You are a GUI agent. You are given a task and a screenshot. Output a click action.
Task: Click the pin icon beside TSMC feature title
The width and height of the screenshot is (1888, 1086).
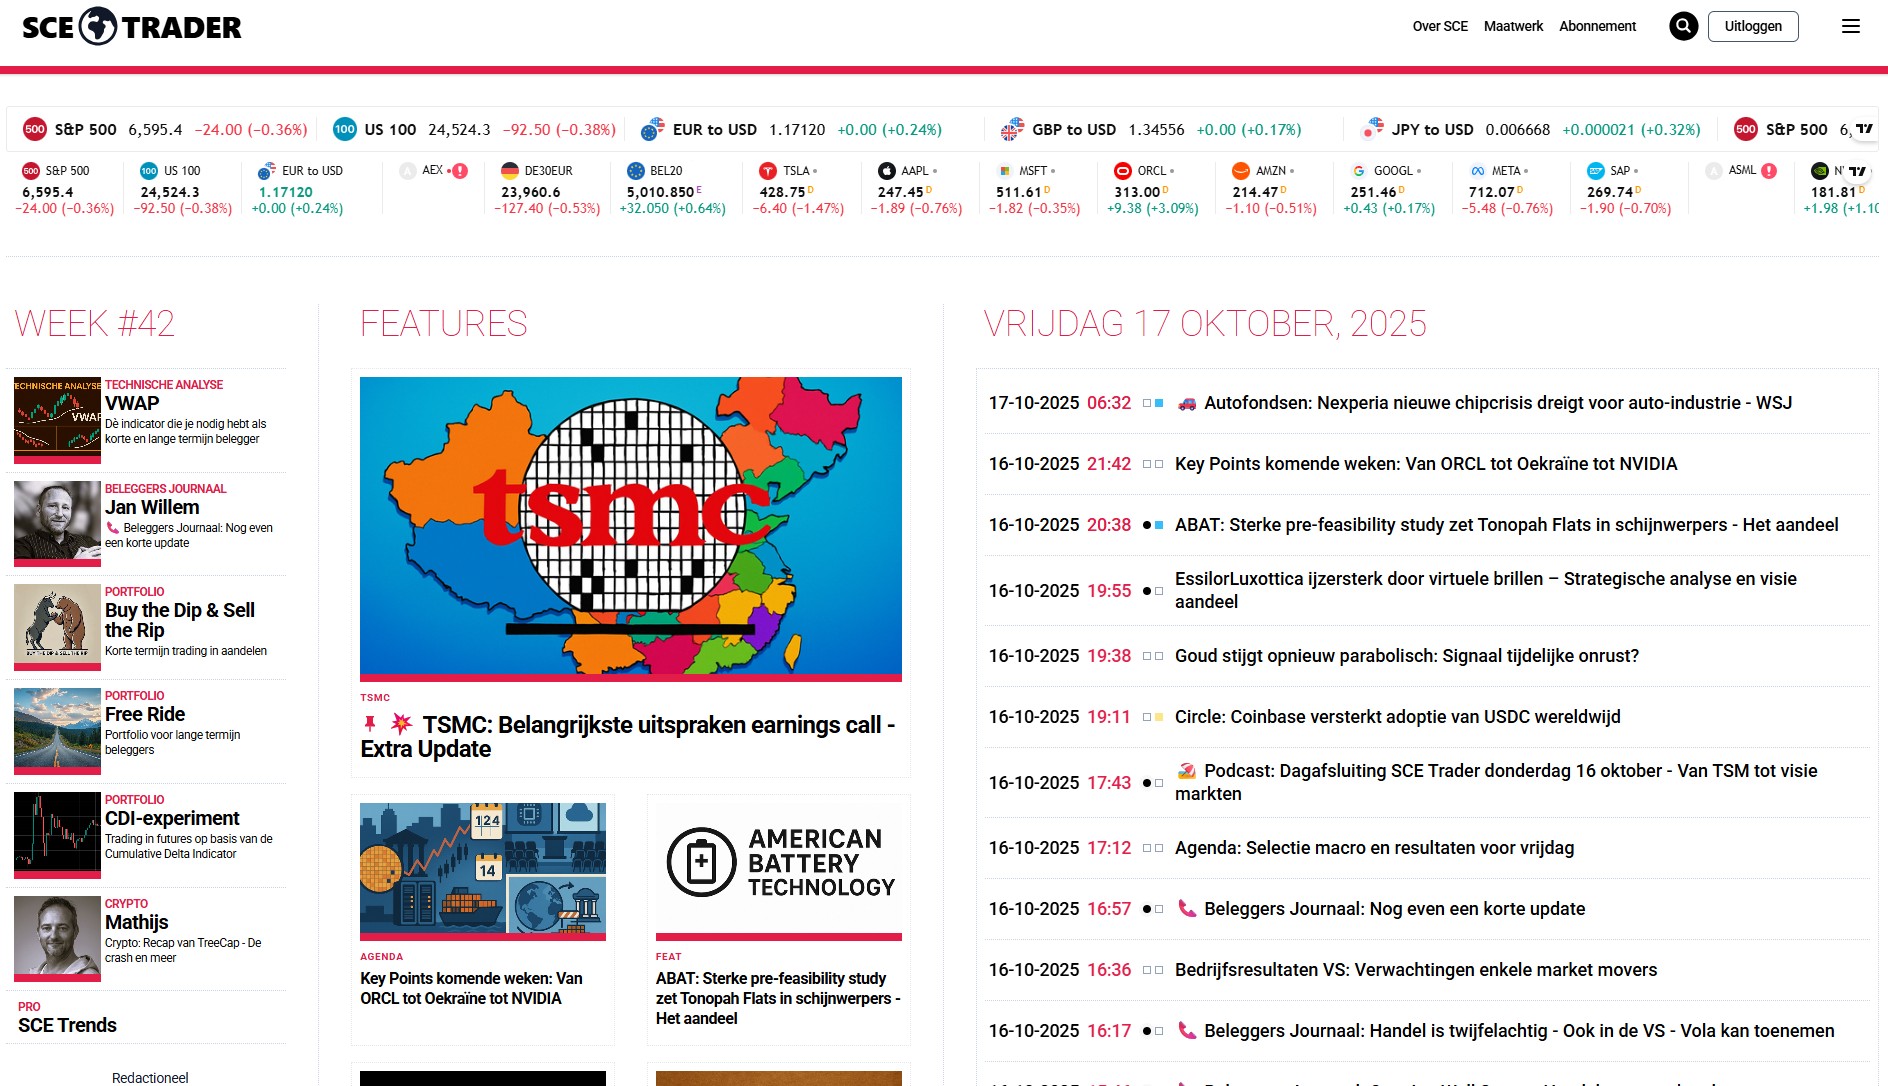click(370, 724)
